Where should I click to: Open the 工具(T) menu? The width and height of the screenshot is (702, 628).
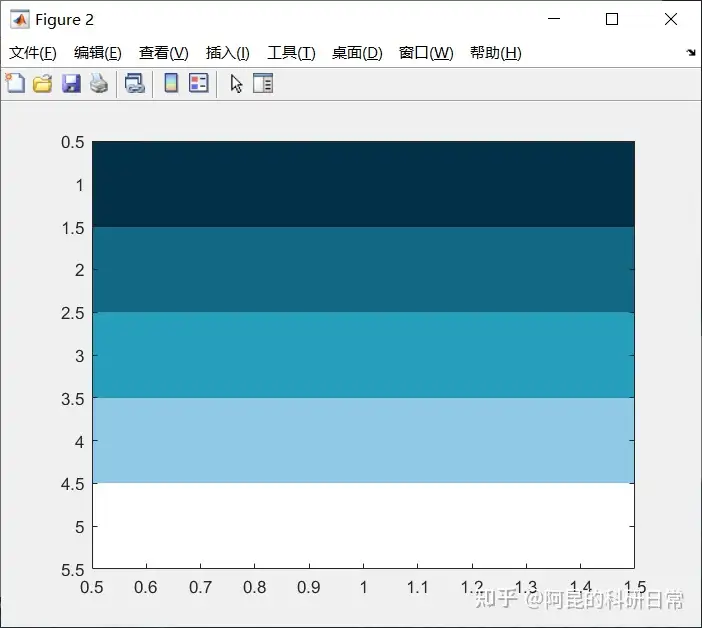[291, 53]
